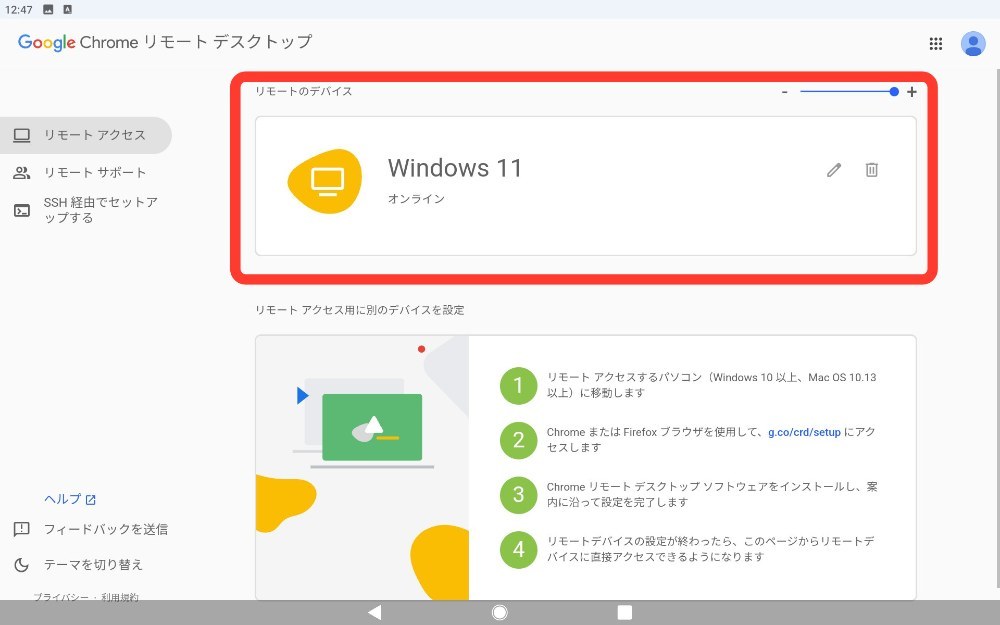Image resolution: width=1000 pixels, height=625 pixels.
Task: Click the yellow monitor icon for Windows 11
Action: point(325,181)
